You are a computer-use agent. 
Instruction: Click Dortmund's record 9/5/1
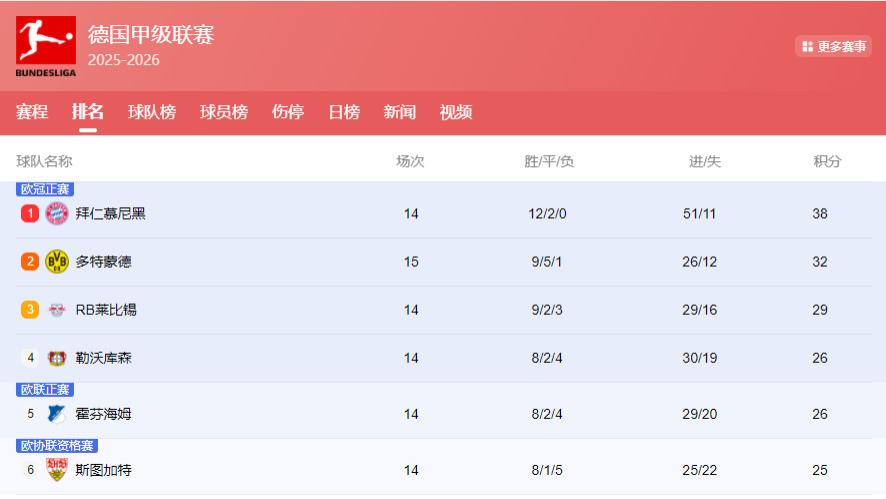(547, 262)
